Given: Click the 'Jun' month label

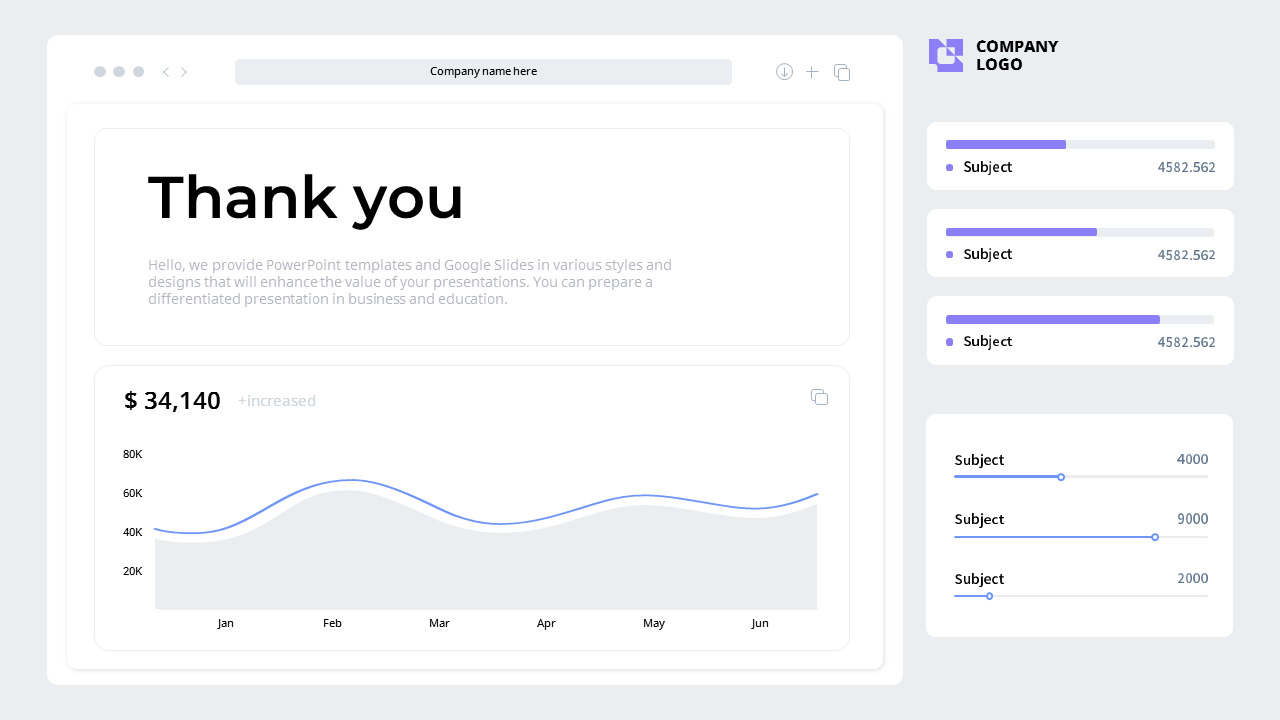Looking at the screenshot, I should point(760,623).
